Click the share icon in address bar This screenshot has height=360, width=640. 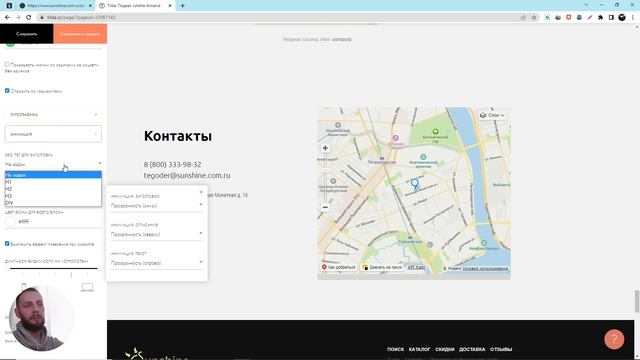pos(523,18)
